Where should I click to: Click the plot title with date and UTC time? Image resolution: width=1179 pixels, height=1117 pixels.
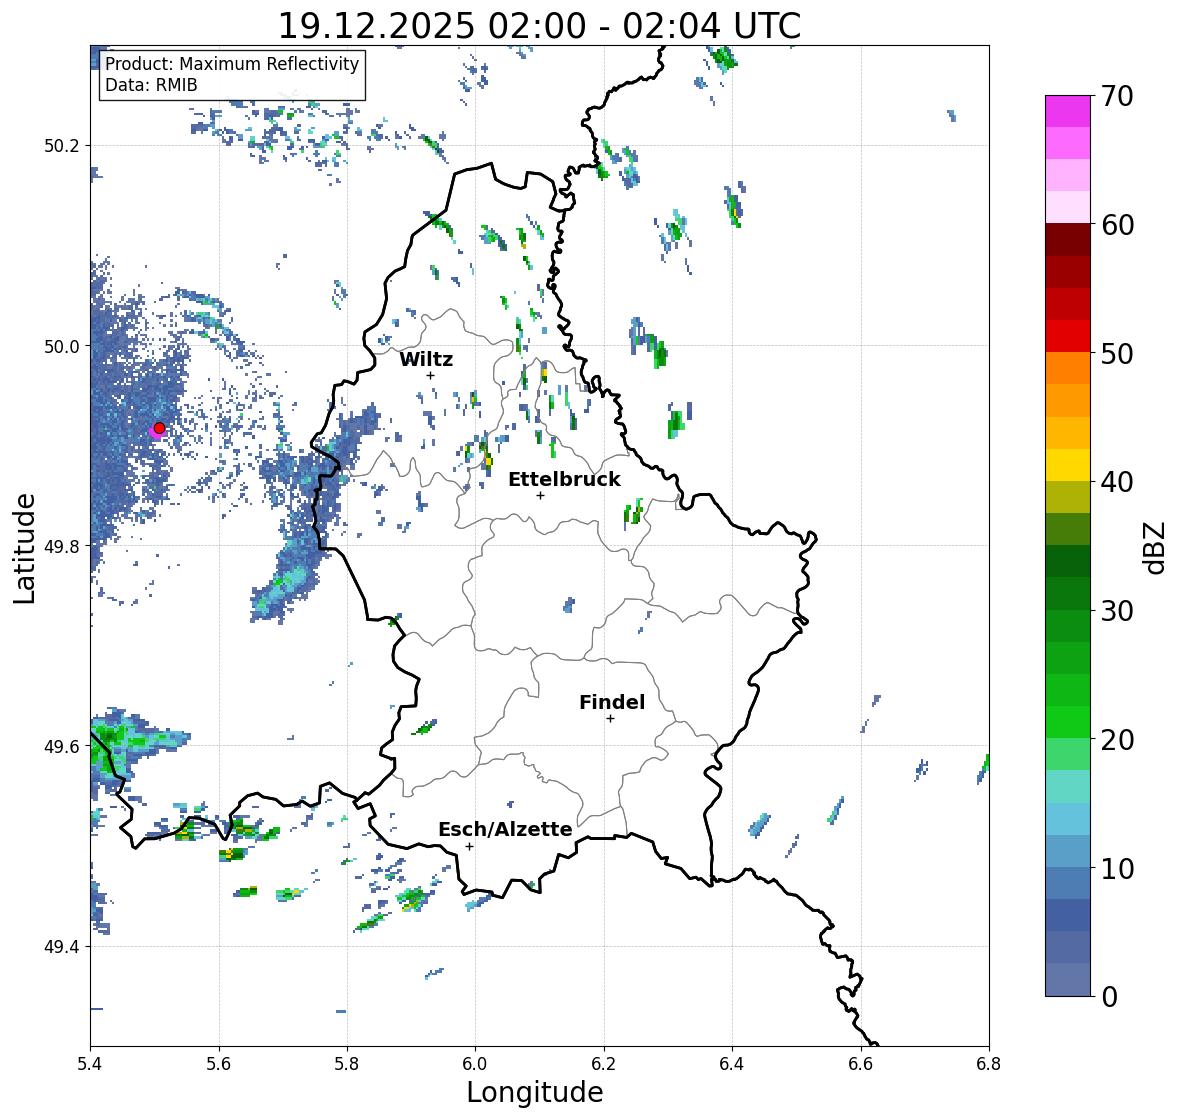pos(539,26)
